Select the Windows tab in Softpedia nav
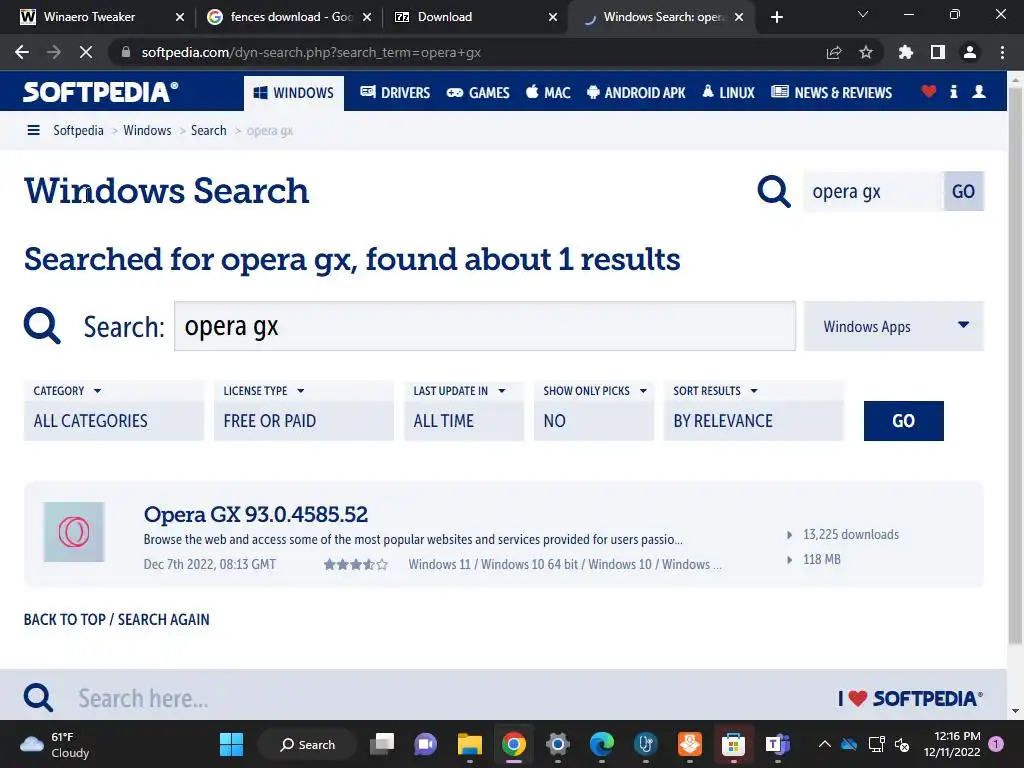The height and width of the screenshot is (768, 1024). pos(294,93)
